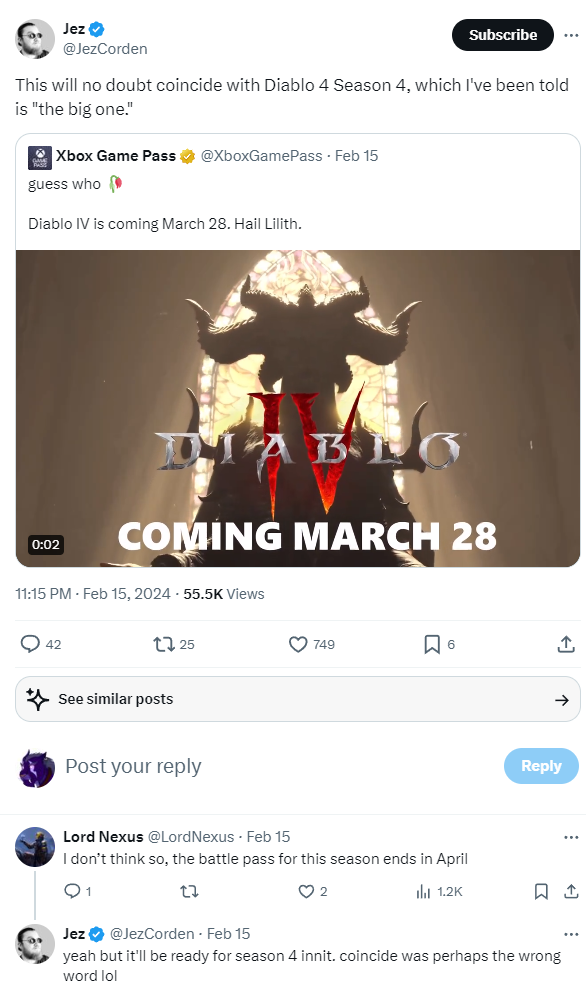
Task: Open more options menu beside Subscribe
Action: (x=571, y=35)
